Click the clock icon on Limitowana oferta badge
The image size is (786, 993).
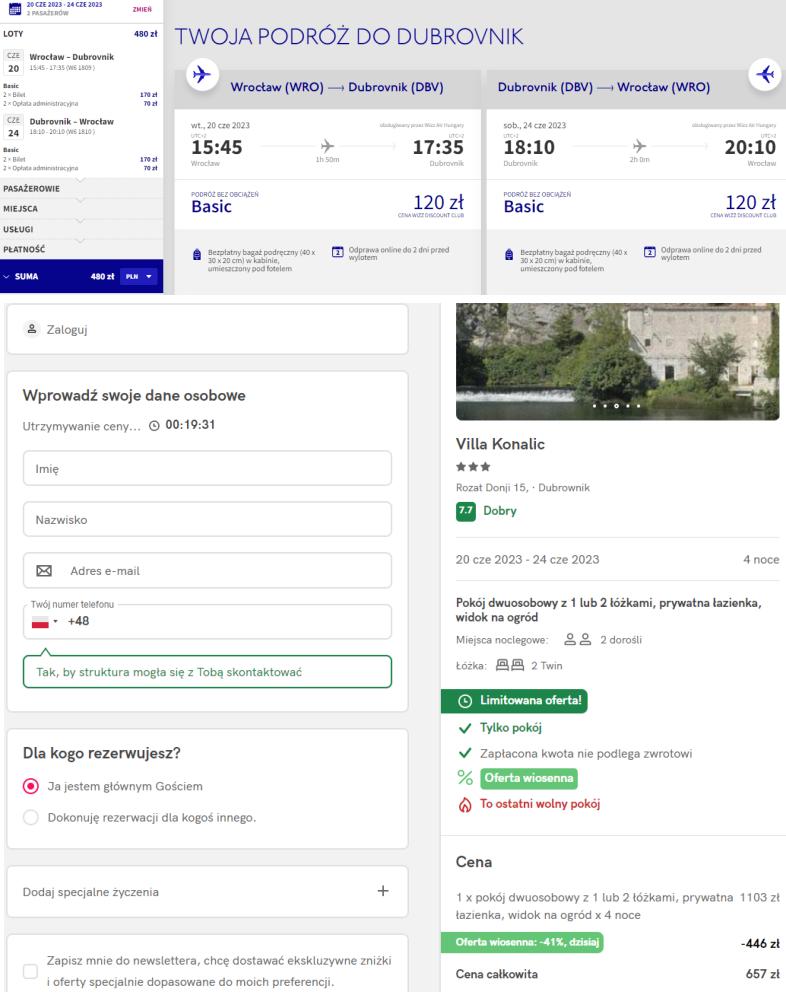tap(465, 701)
